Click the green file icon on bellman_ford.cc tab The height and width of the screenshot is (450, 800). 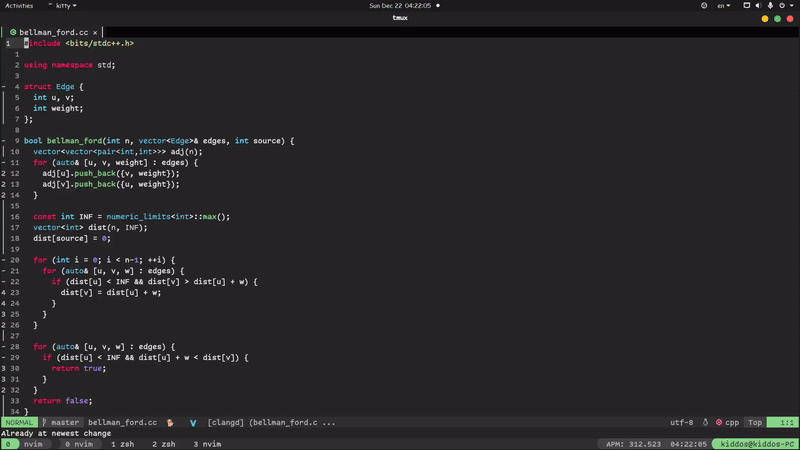click(x=13, y=32)
